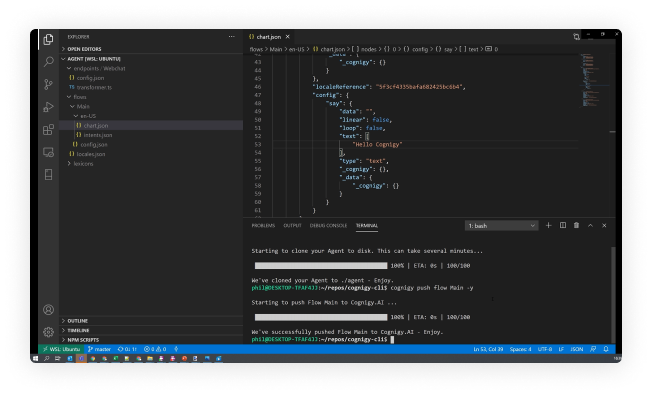Viewport: 652px width, 394px height.
Task: Open the Accounts menu icon
Action: click(48, 310)
